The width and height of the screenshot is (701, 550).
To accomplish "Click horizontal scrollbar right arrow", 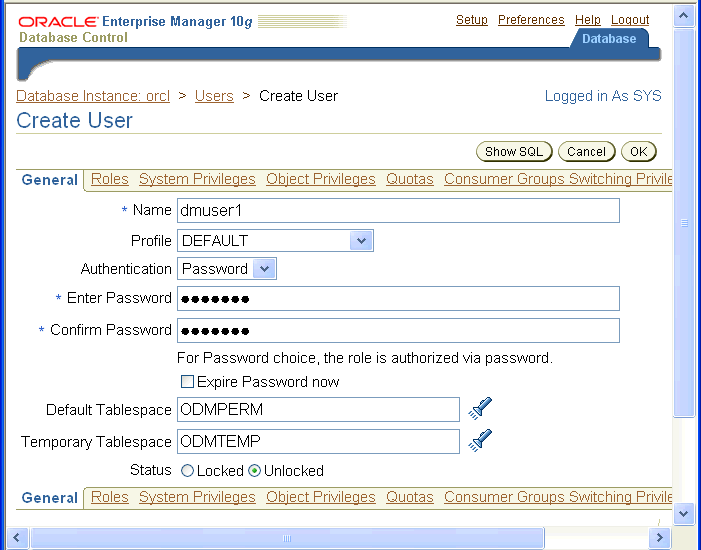I will point(659,538).
